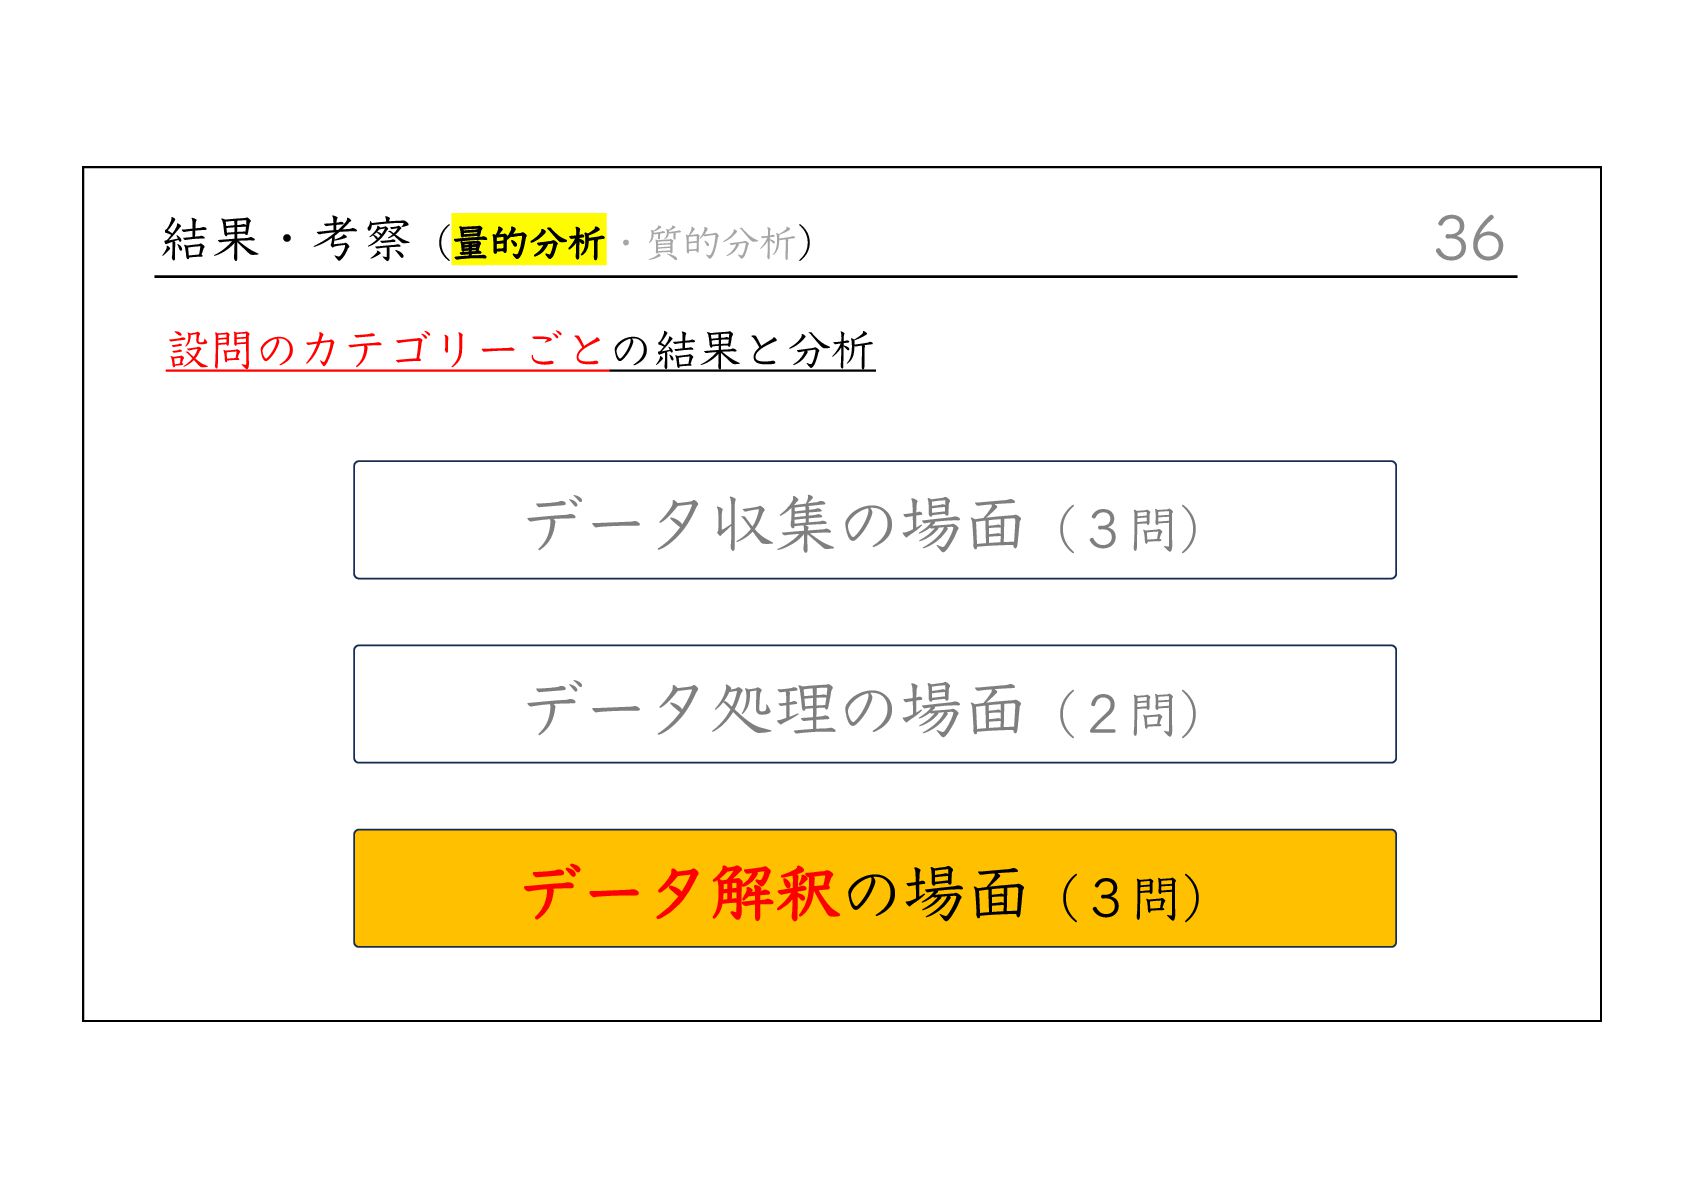Click the red データ解釈 text
The height and width of the screenshot is (1190, 1684).
coord(680,892)
